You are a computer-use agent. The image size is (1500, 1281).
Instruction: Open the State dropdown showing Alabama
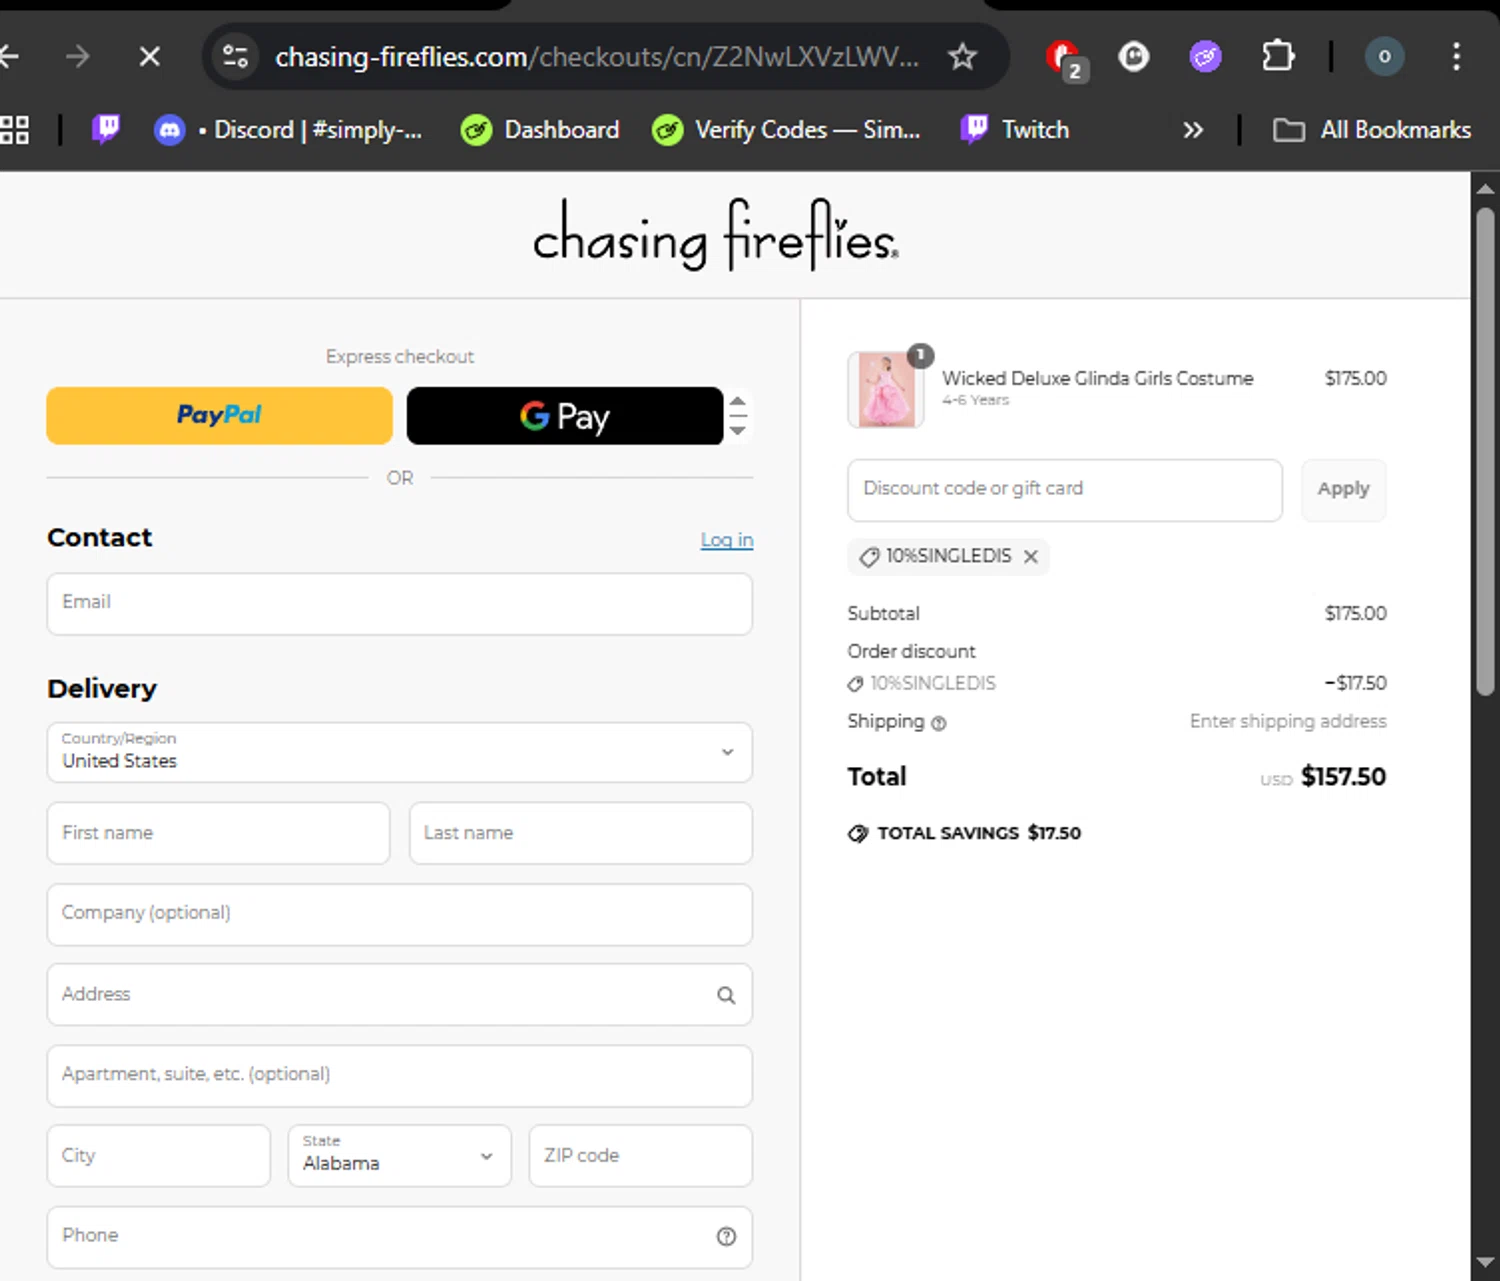[x=399, y=1156]
